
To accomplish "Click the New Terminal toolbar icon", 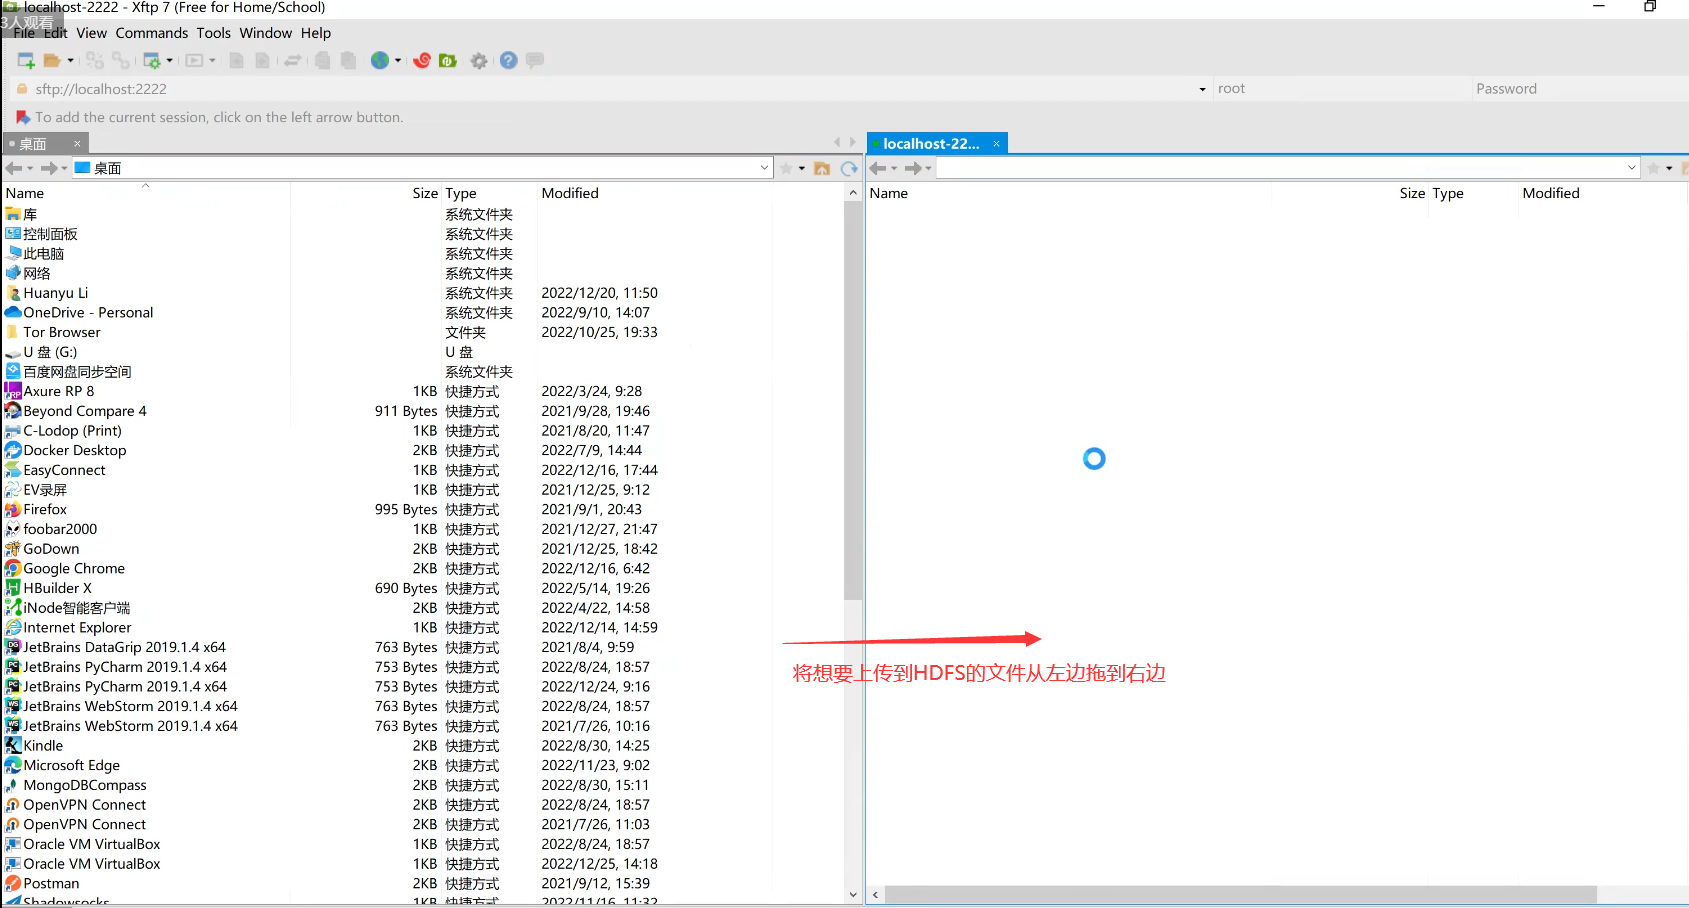I will 195,61.
